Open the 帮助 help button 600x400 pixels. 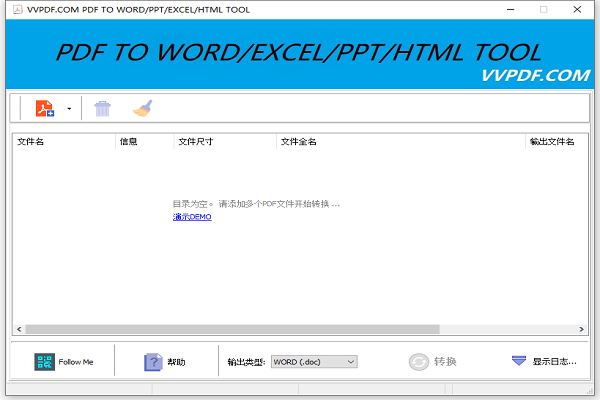coord(165,362)
